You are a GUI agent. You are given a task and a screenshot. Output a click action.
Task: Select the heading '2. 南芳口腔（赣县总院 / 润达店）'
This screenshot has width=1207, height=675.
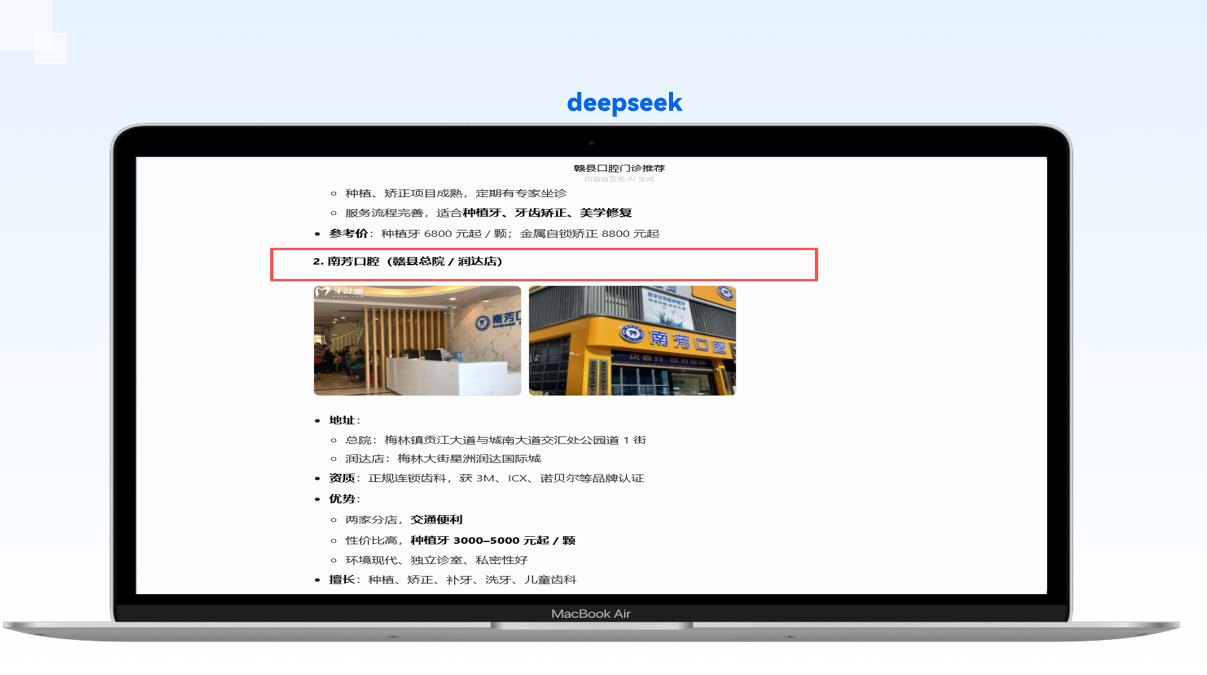[407, 262]
